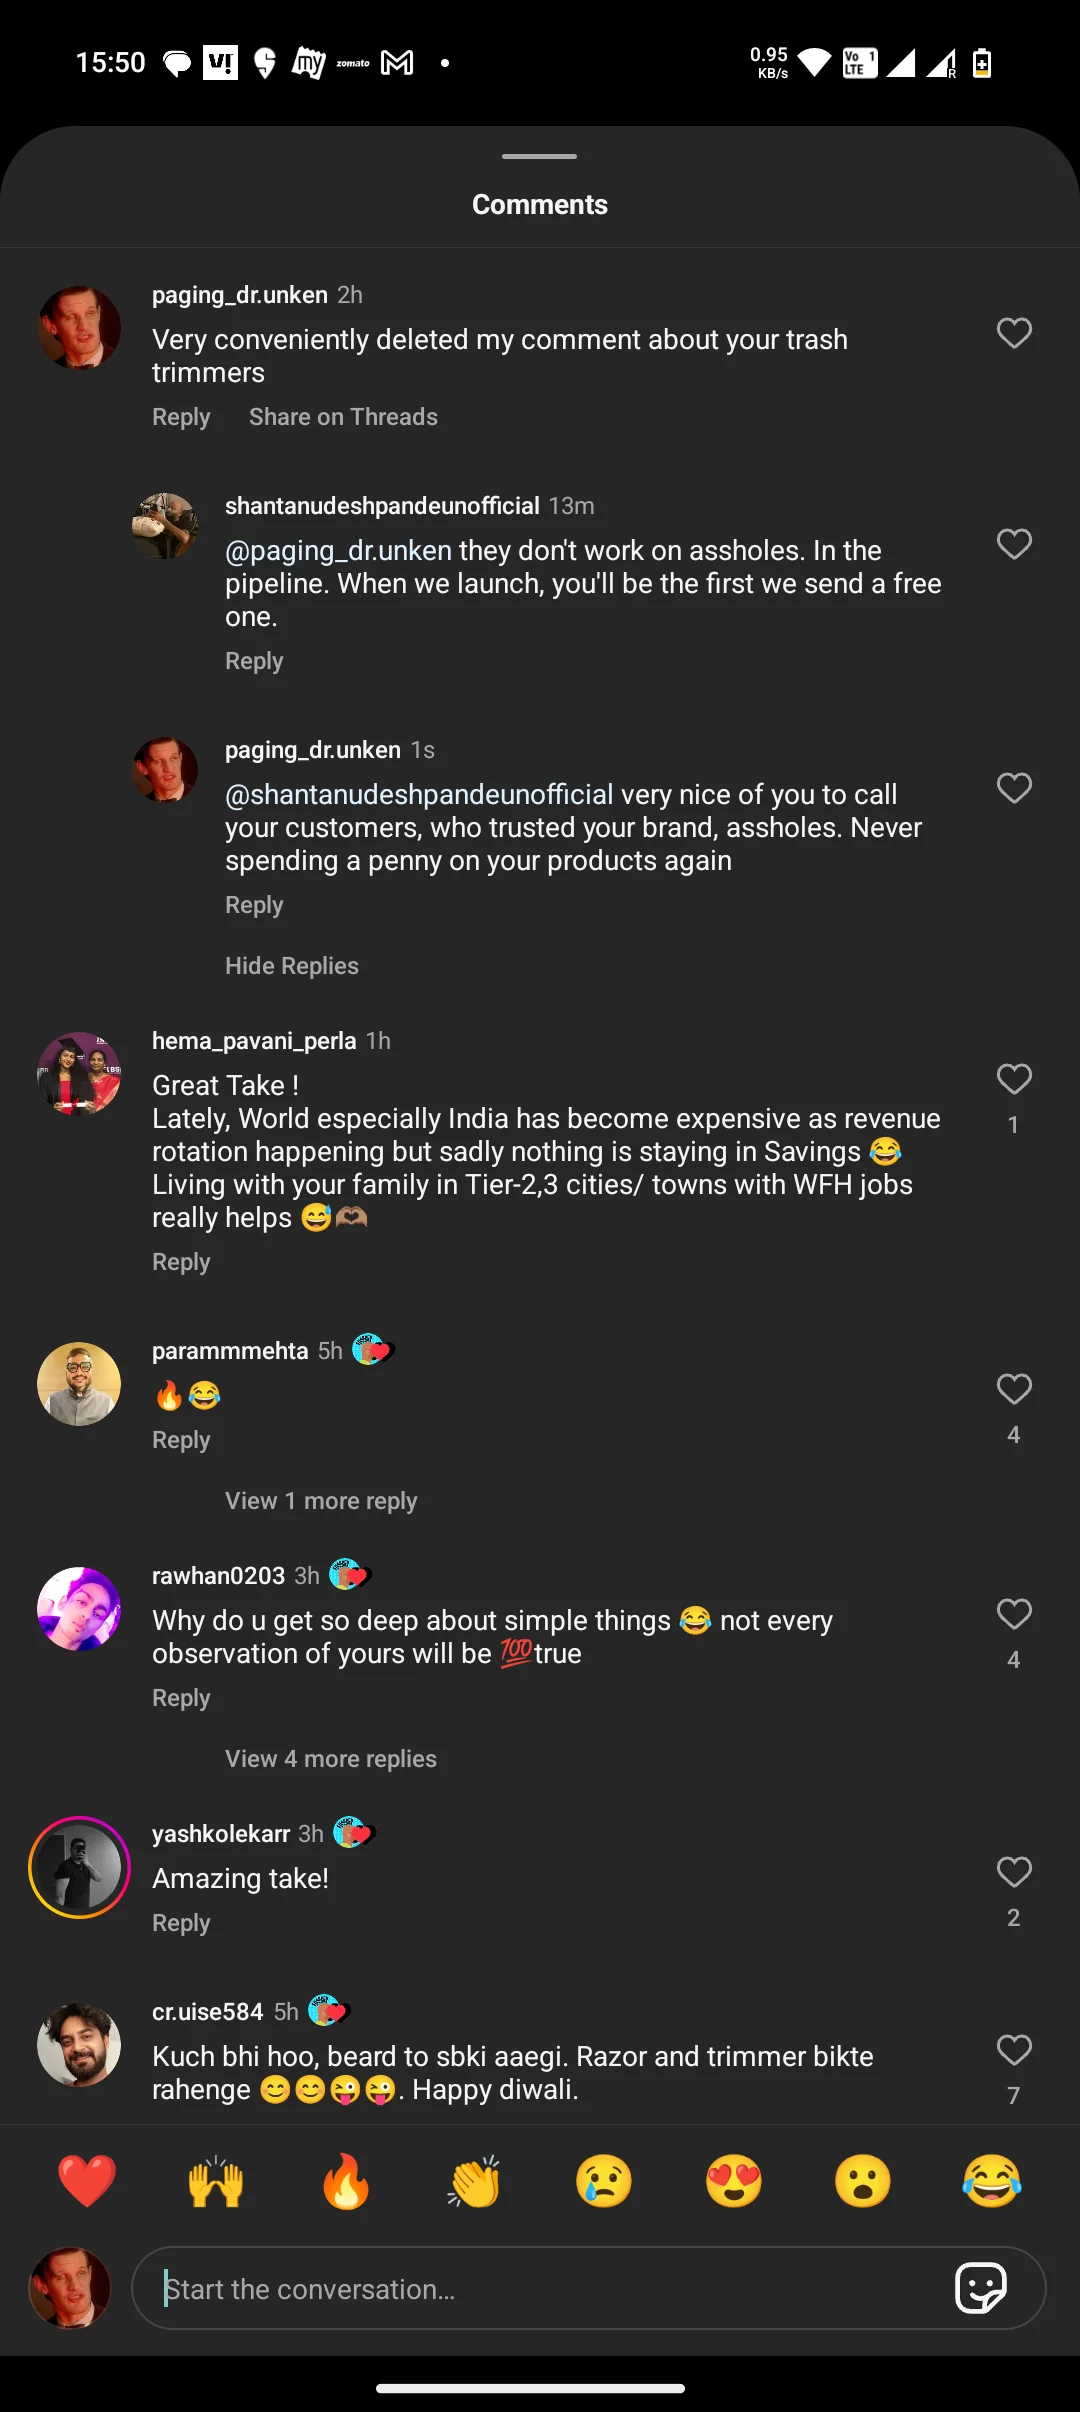Like paging_dr.unken's trash trimmers comment

[1014, 333]
